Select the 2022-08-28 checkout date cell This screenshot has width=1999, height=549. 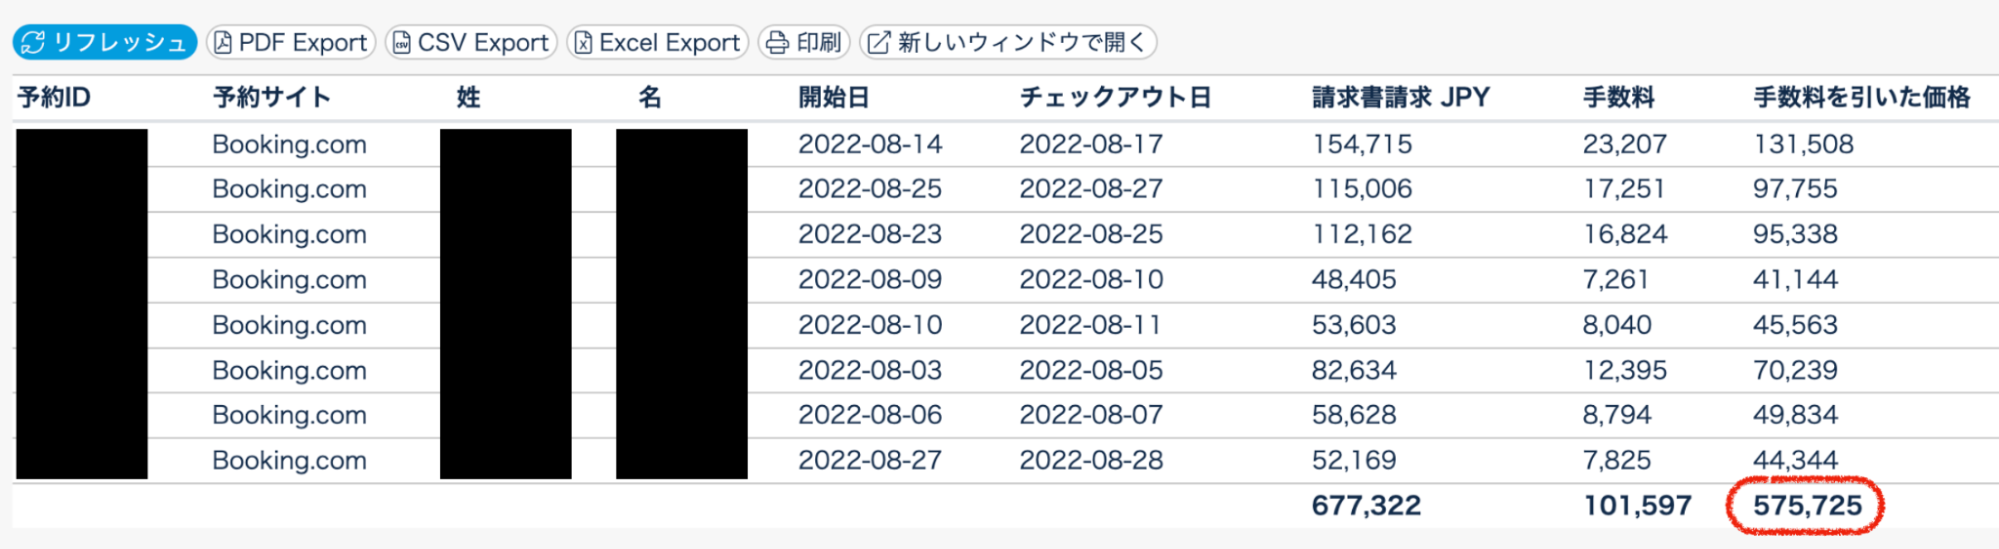pyautogui.click(x=1091, y=460)
